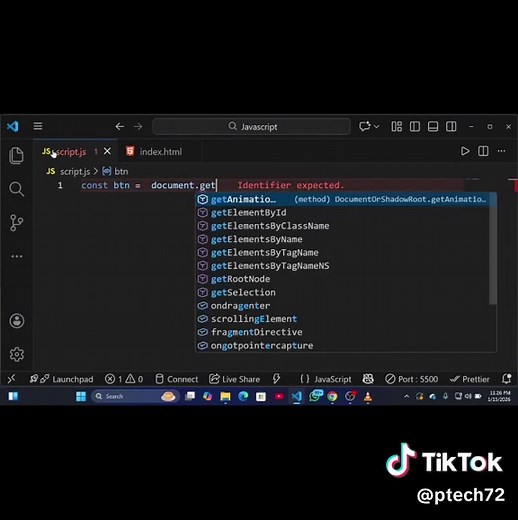The width and height of the screenshot is (518, 520).
Task: Open the Customize Layout icon
Action: click(396, 126)
